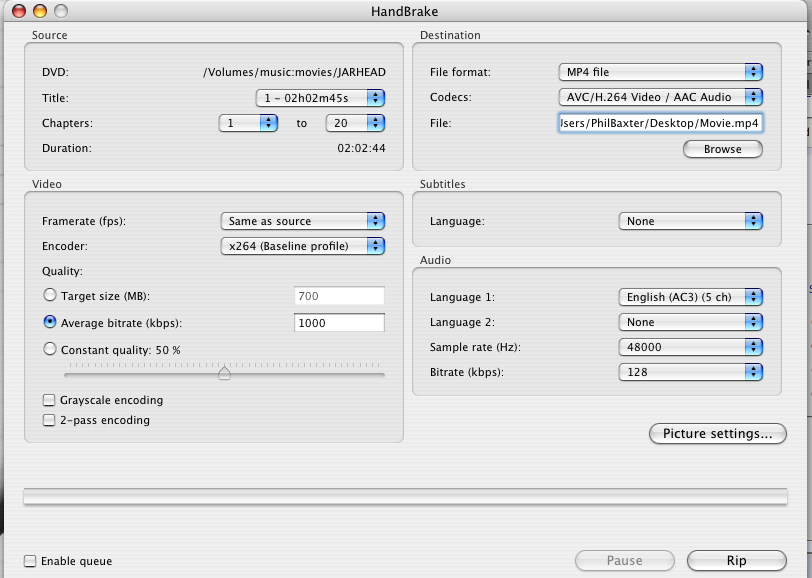Click the DVD path /Volumes/music:movies/JARHEAD
The width and height of the screenshot is (812, 578).
pos(294,72)
